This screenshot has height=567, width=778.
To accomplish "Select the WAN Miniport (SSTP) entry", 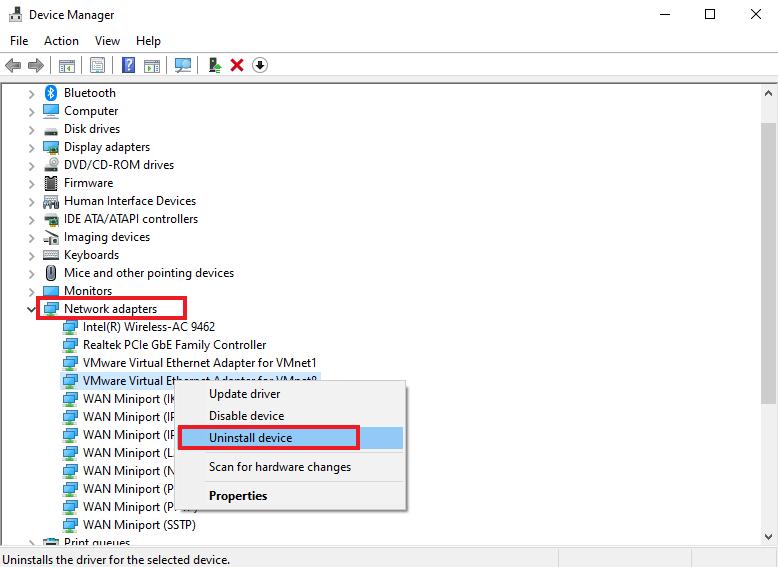I will click(x=139, y=525).
